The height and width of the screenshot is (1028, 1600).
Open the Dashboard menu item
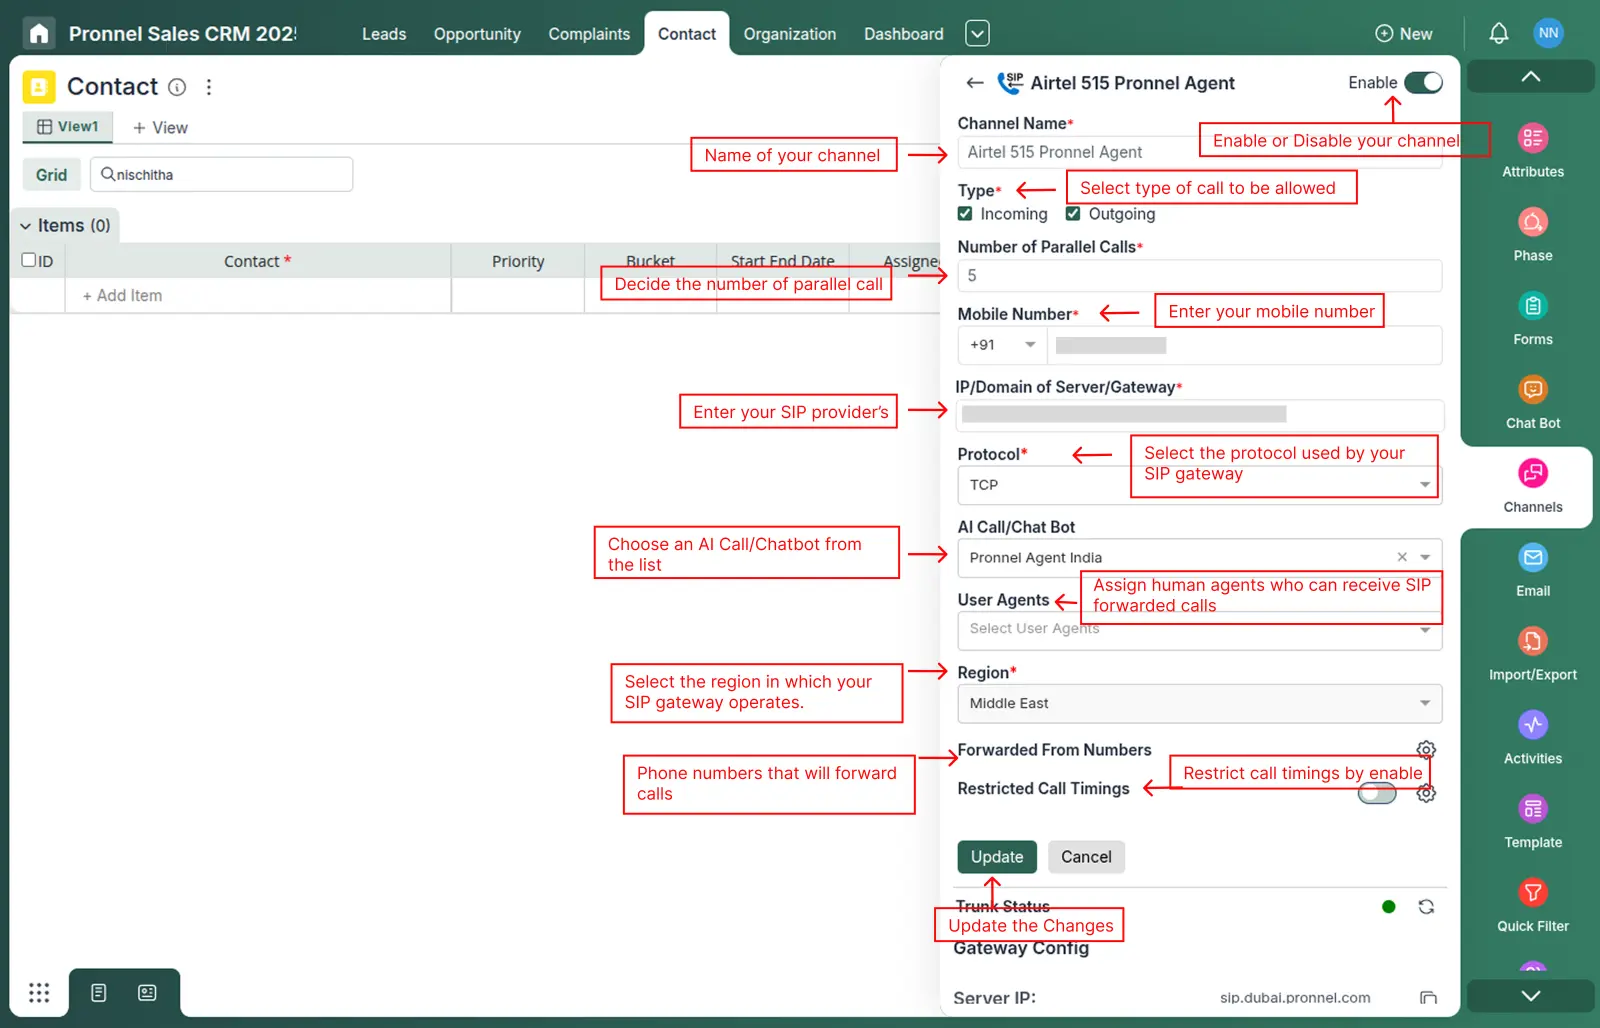tap(902, 33)
